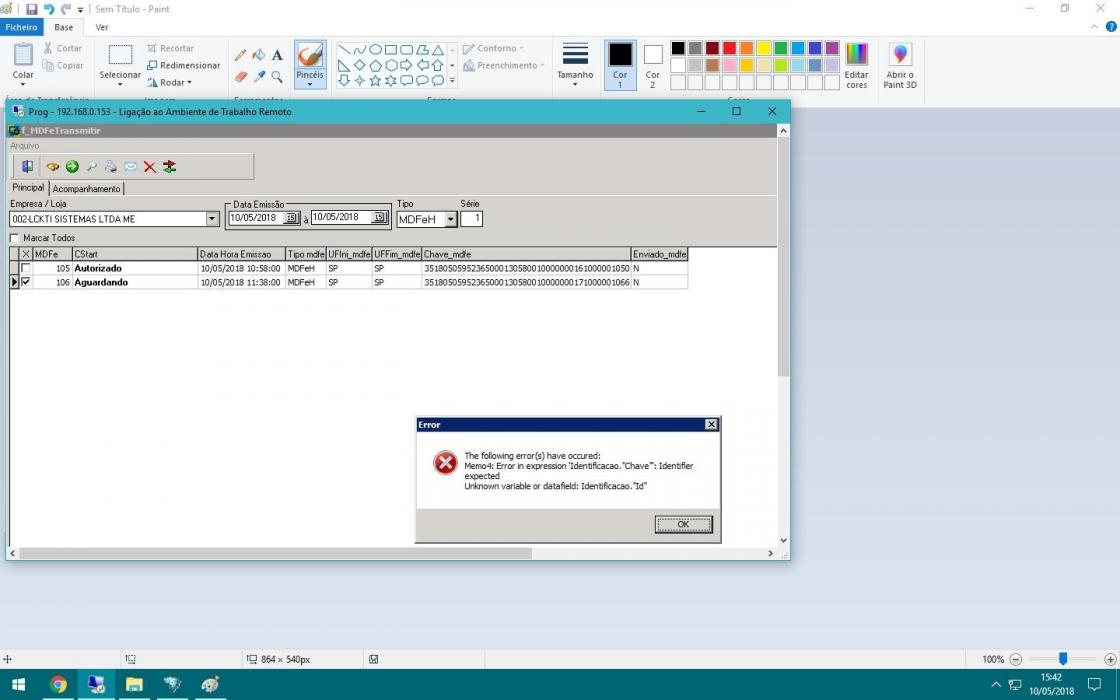The height and width of the screenshot is (700, 1120).
Task: Select the Eraser tool
Action: [x=240, y=76]
